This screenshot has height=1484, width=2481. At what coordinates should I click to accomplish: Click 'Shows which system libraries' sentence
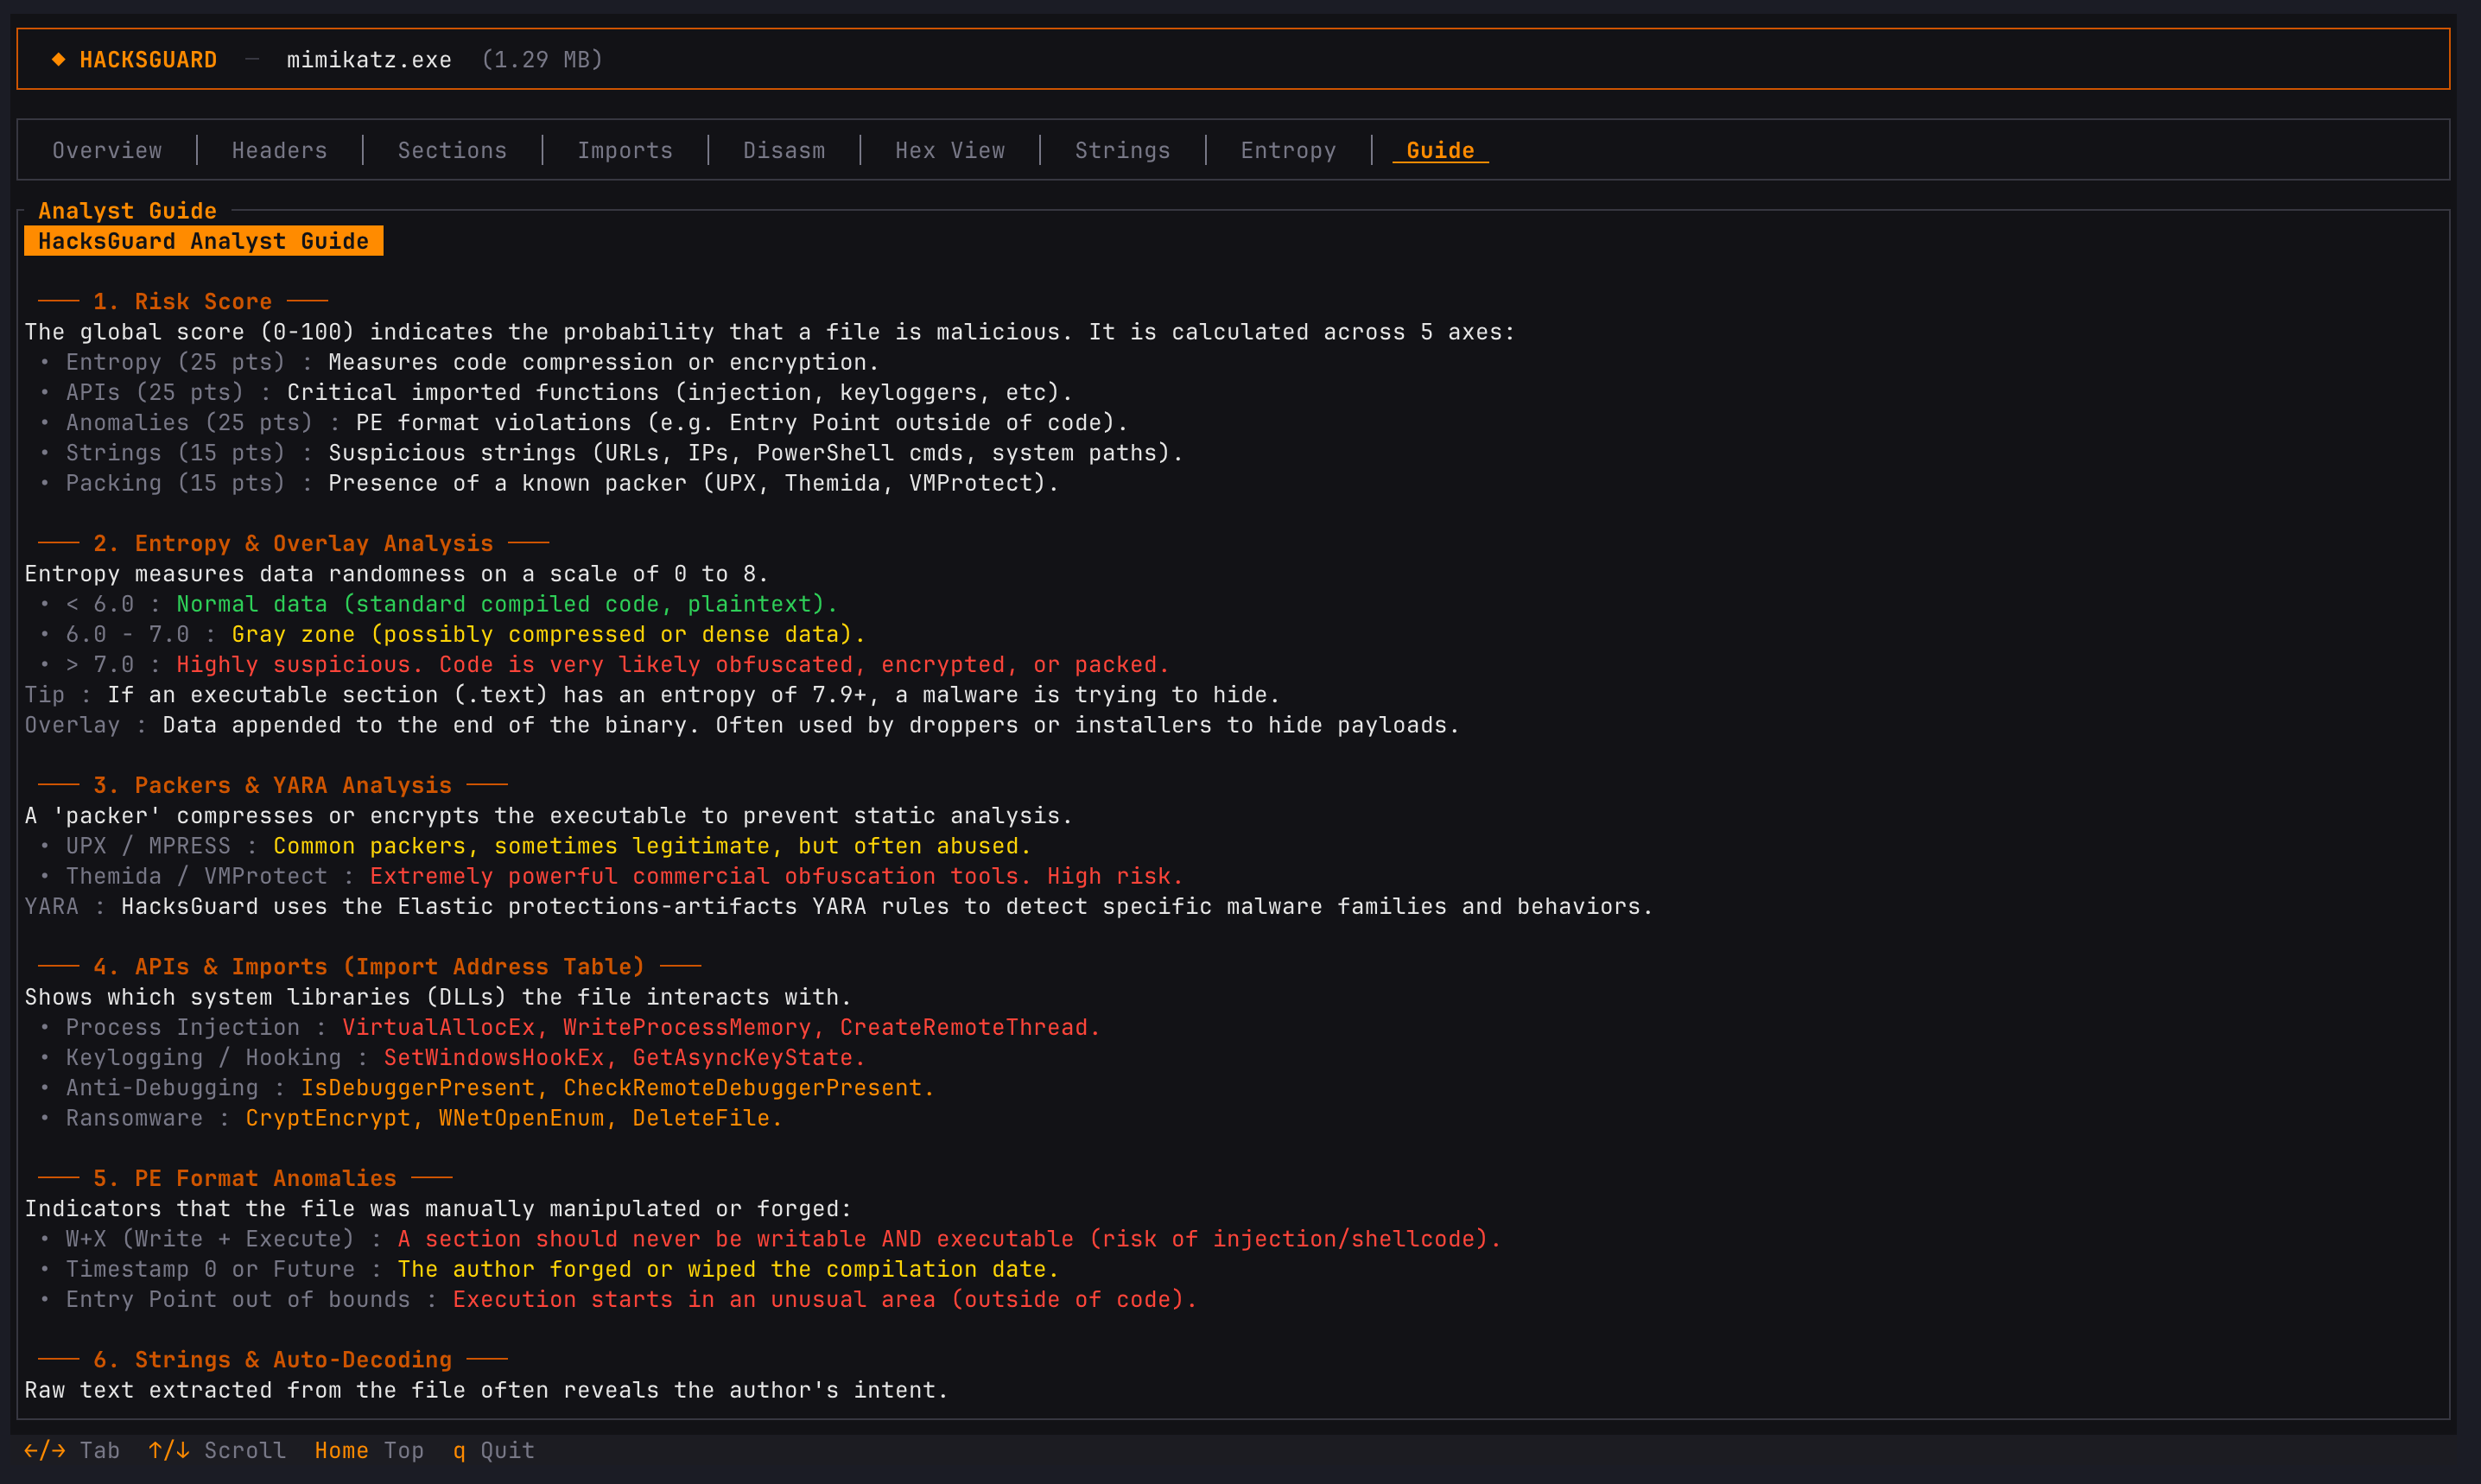click(x=438, y=997)
